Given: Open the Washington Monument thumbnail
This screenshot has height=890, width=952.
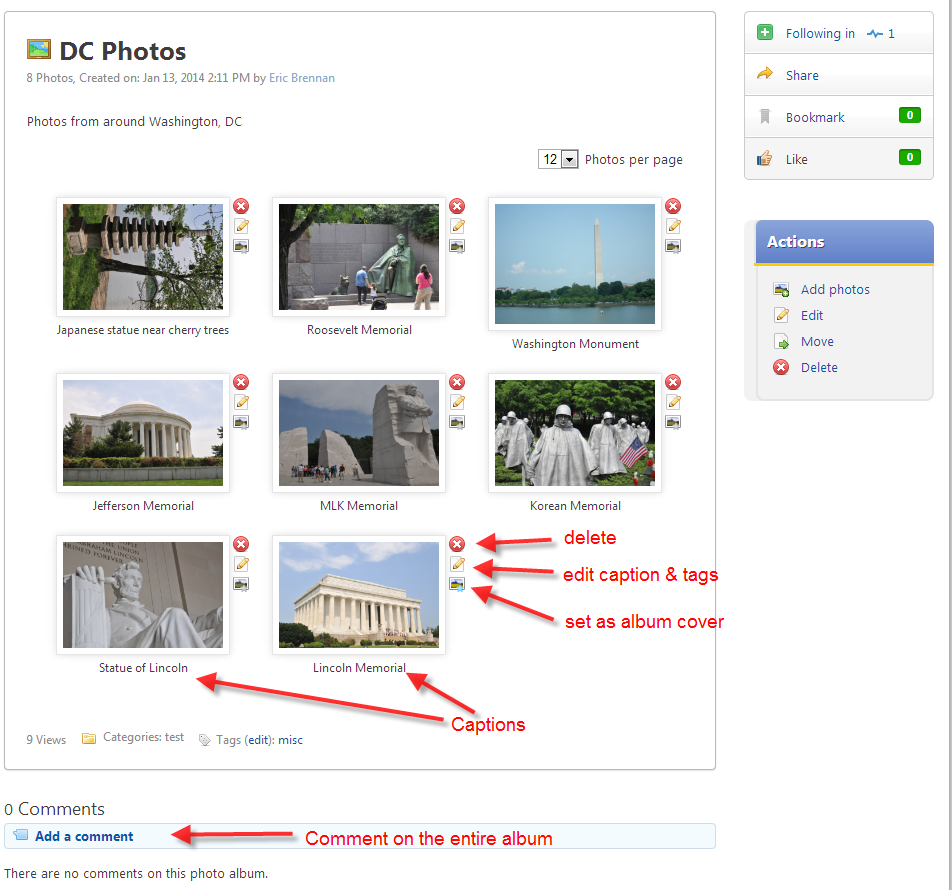Looking at the screenshot, I should coord(575,264).
